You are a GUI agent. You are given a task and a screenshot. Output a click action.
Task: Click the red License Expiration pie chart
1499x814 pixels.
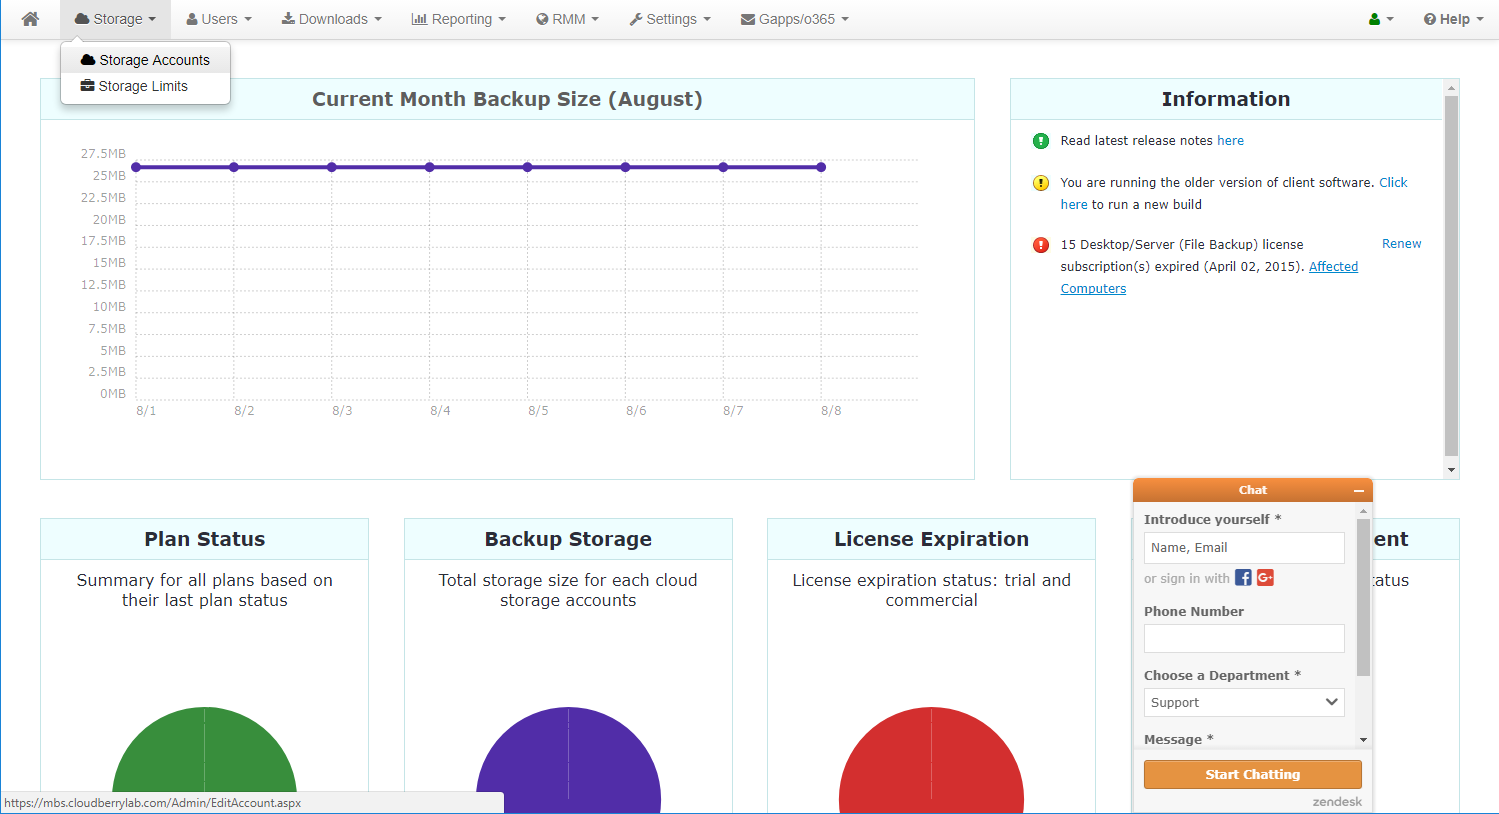[931, 760]
